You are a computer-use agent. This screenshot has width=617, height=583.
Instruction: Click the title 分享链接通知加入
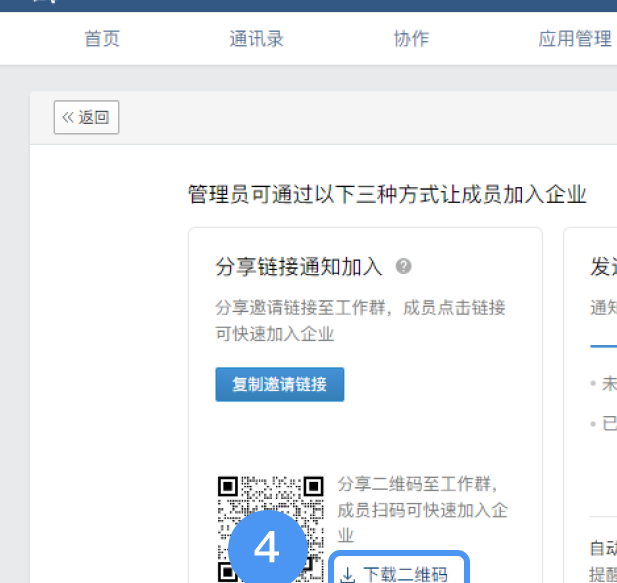[x=299, y=267]
